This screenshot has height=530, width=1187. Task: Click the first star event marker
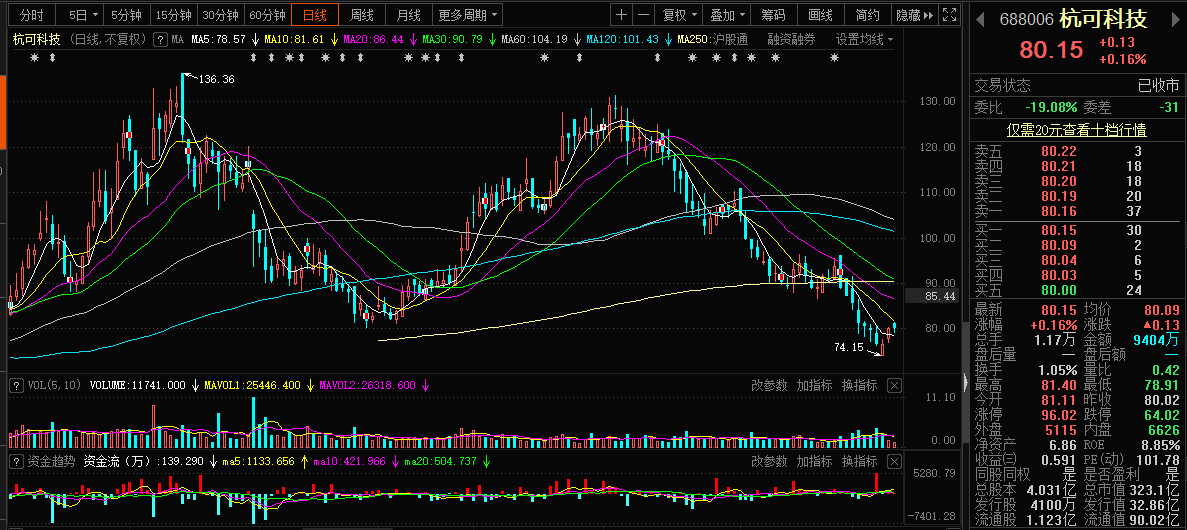click(35, 58)
